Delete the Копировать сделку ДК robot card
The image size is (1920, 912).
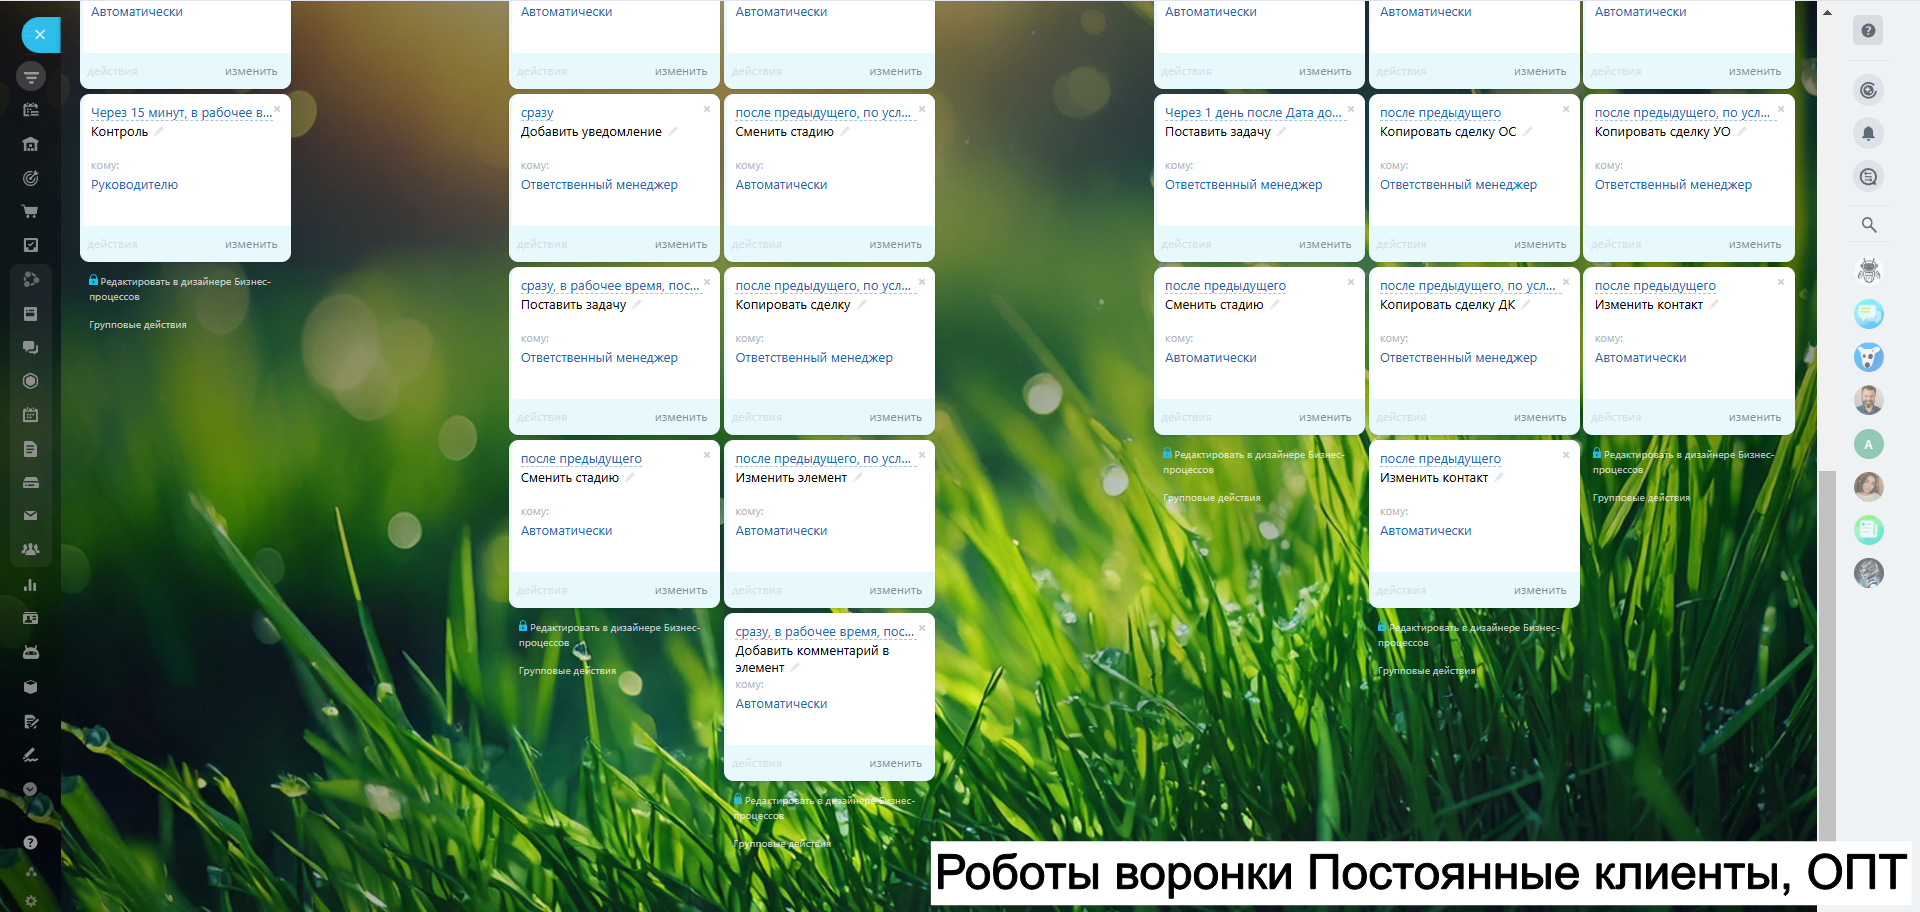[x=1566, y=282]
